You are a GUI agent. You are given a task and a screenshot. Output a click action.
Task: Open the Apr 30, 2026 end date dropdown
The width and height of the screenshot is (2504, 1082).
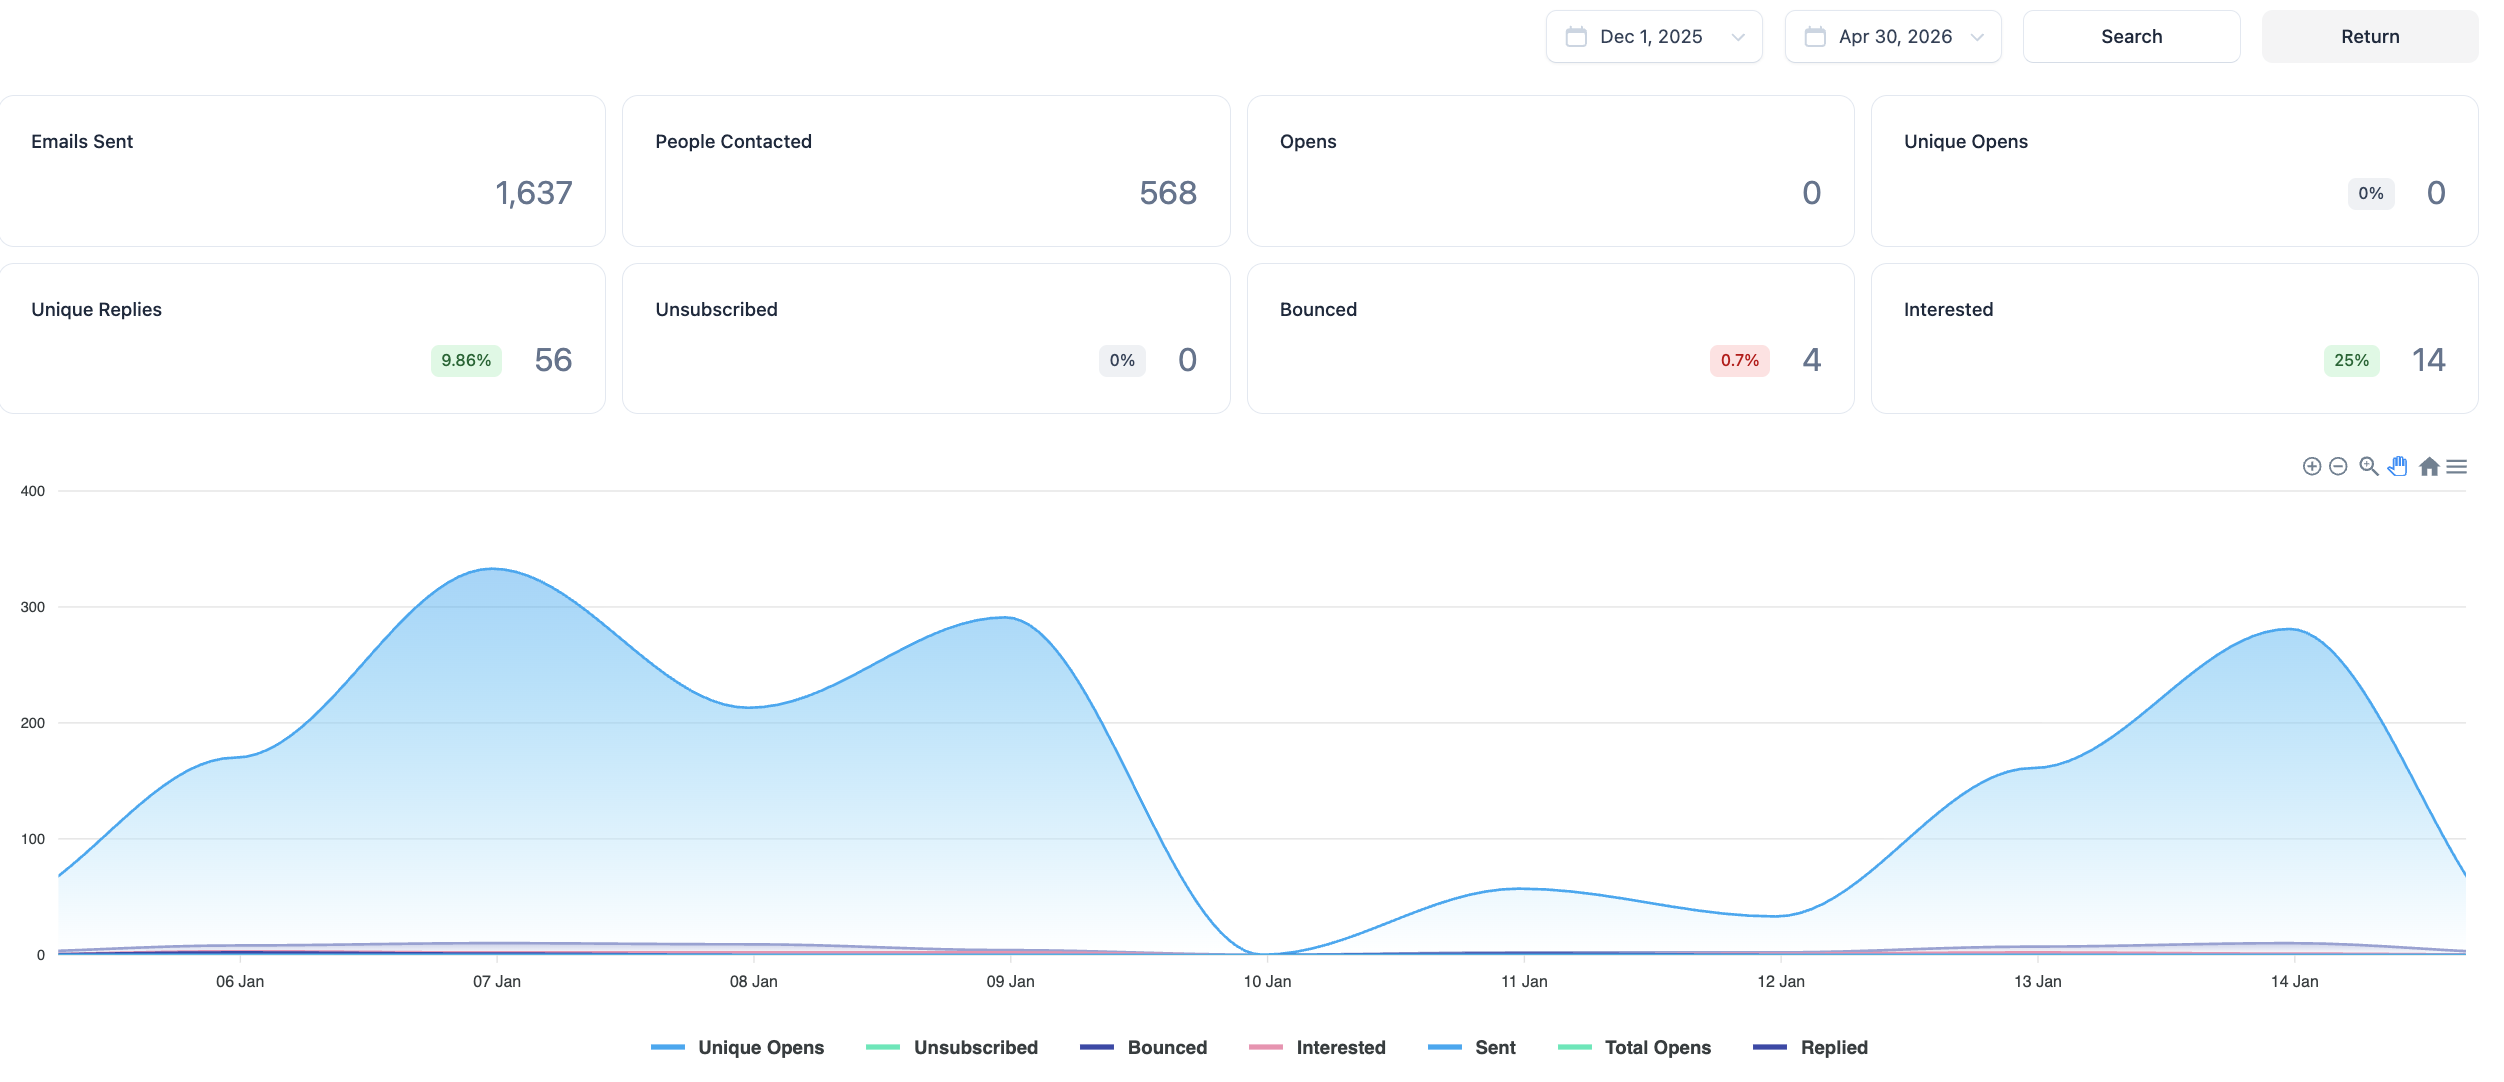(1893, 37)
